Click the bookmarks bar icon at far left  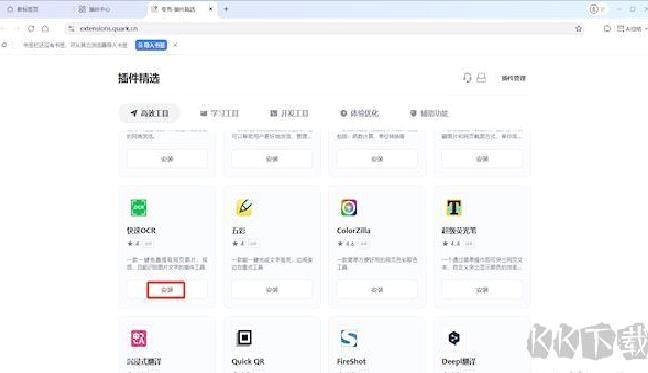click(x=4, y=45)
